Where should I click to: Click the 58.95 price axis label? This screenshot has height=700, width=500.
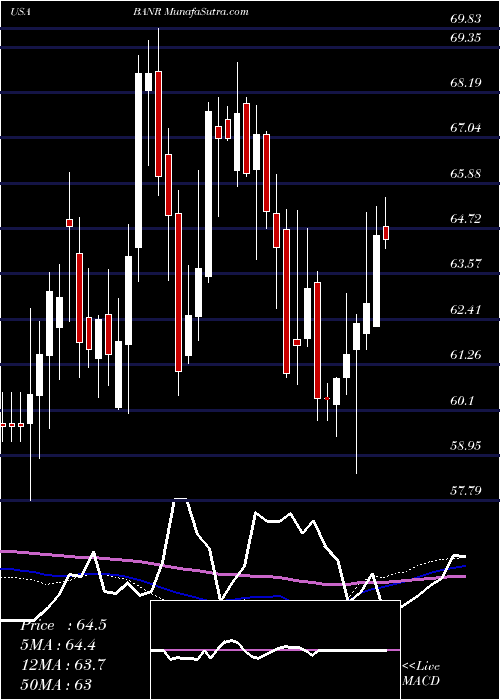click(x=466, y=446)
